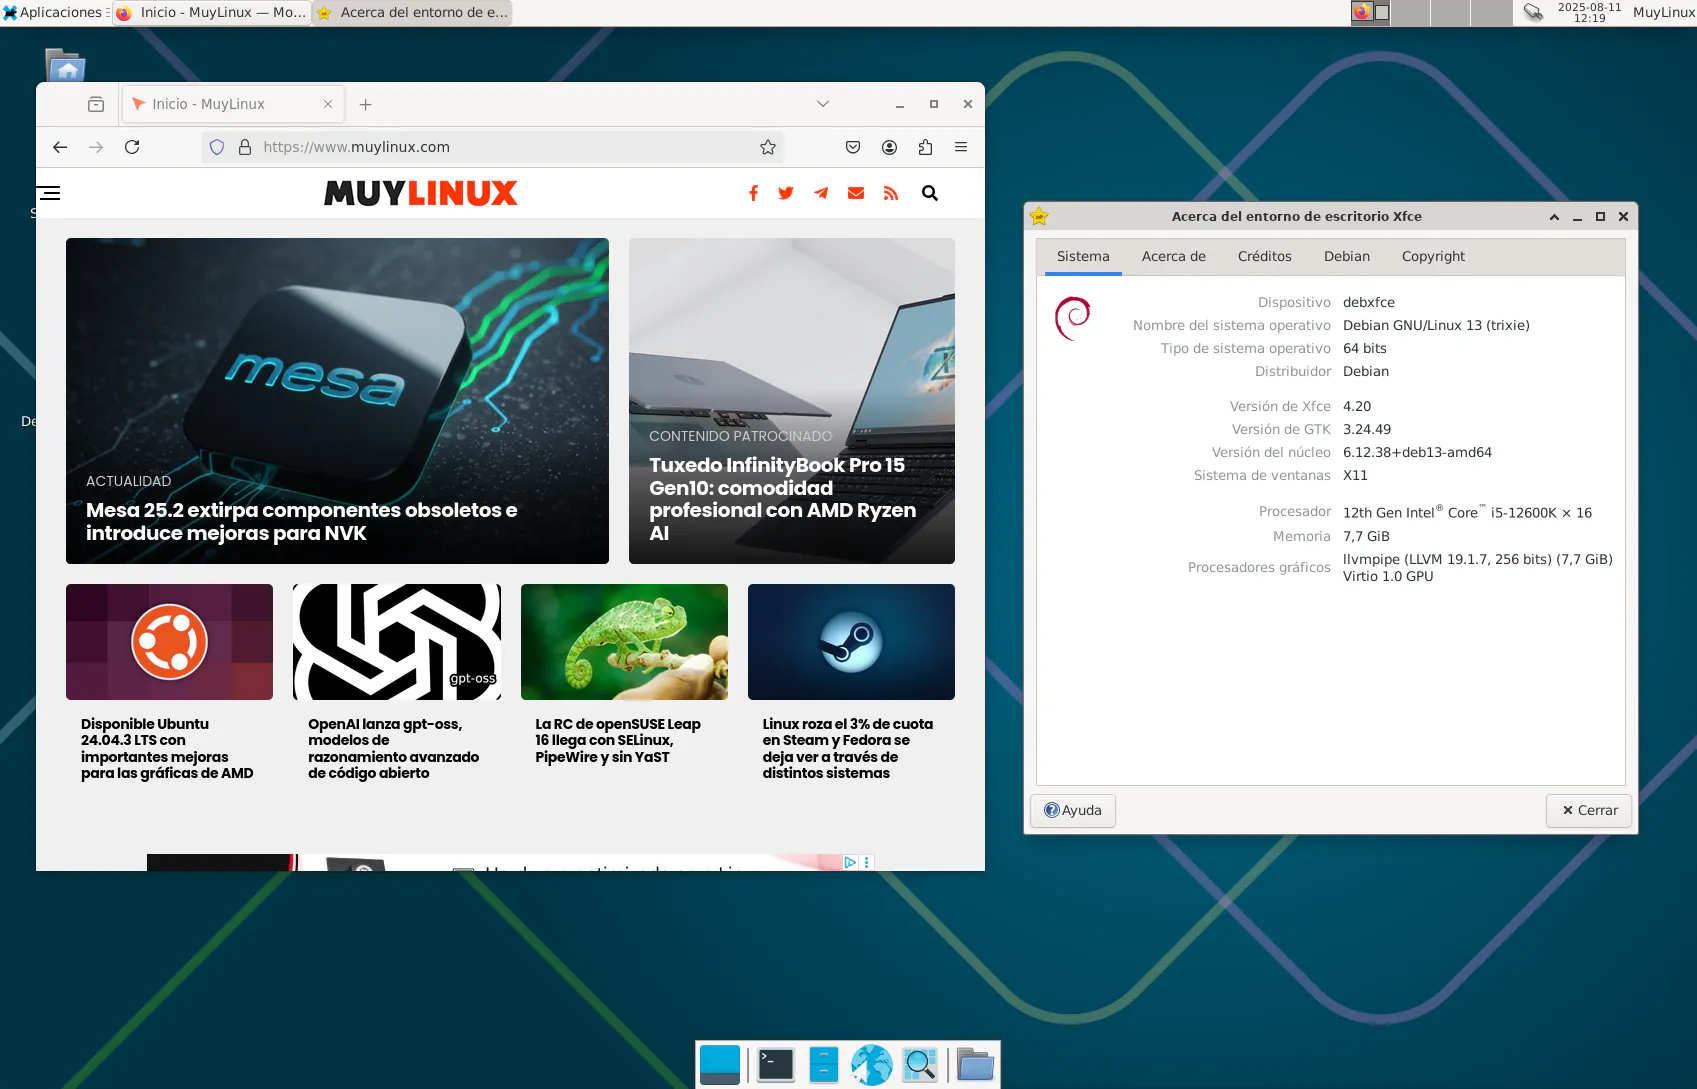This screenshot has width=1697, height=1089.
Task: Click the MuyLinux Telegram icon
Action: tap(821, 193)
